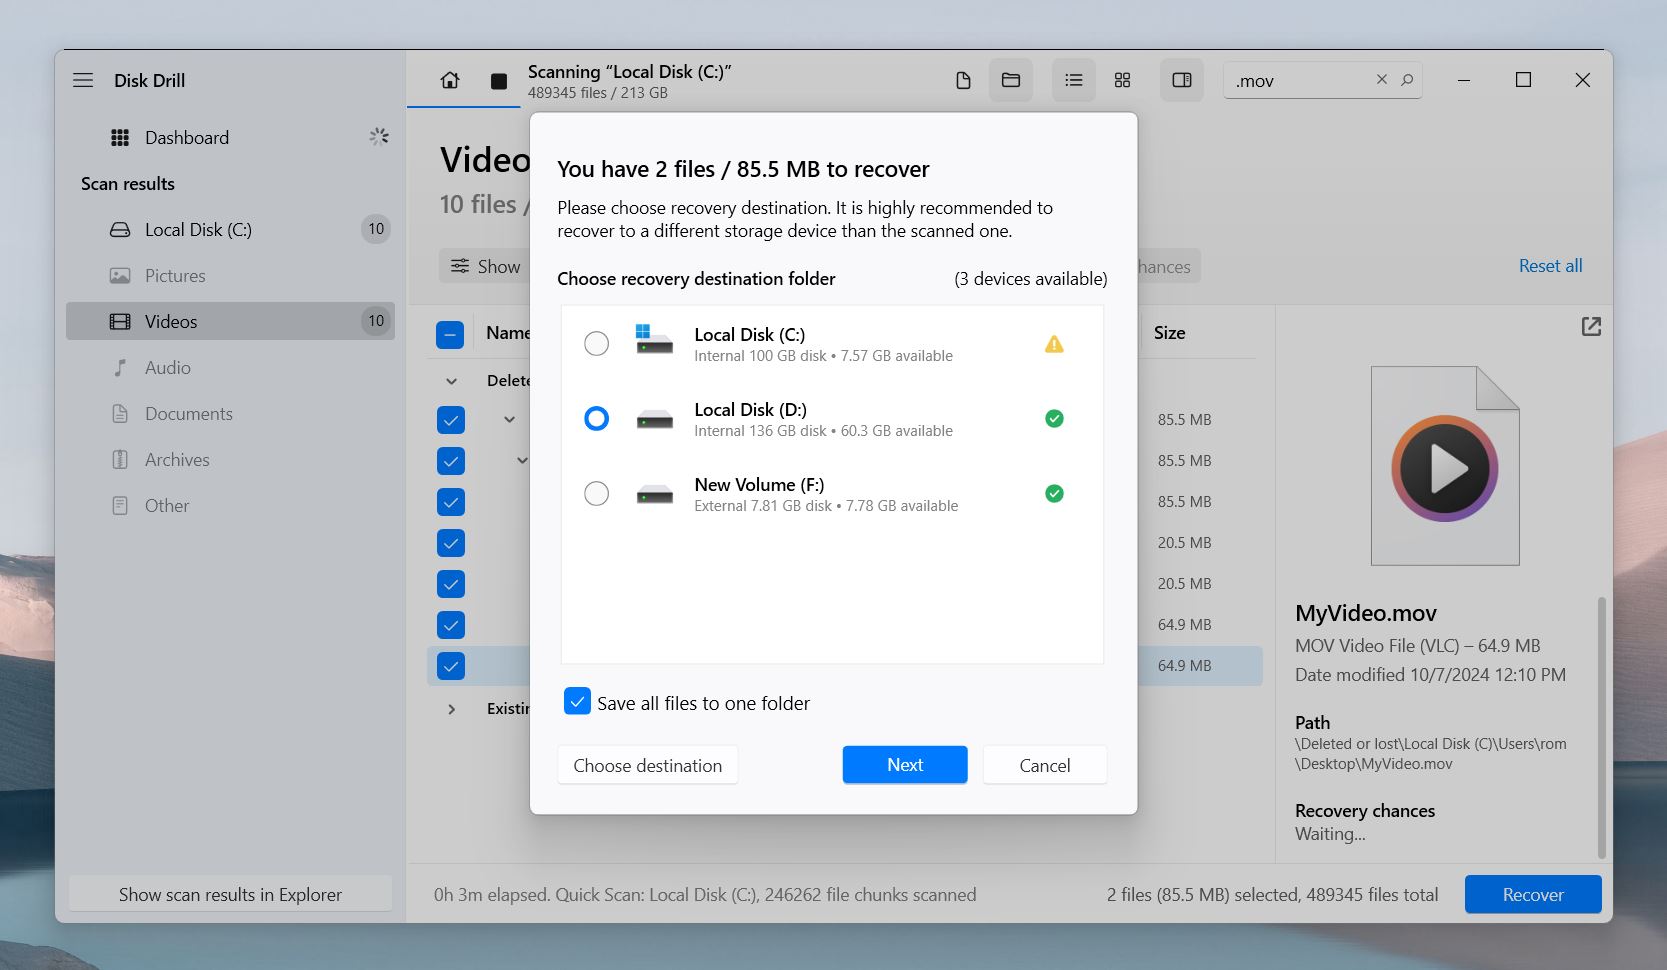1667x970 pixels.
Task: Stop the scan with the black square button
Action: [499, 81]
